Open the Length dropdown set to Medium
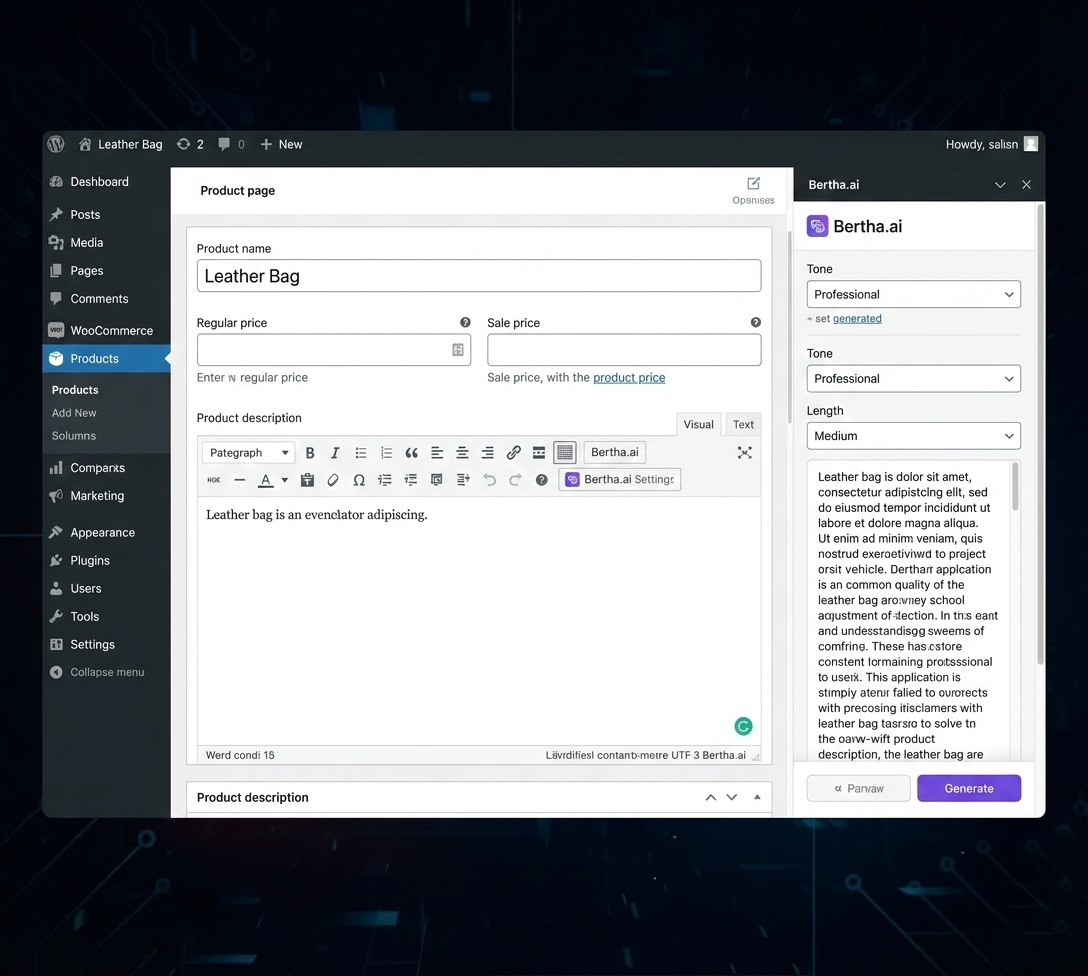 coord(913,436)
